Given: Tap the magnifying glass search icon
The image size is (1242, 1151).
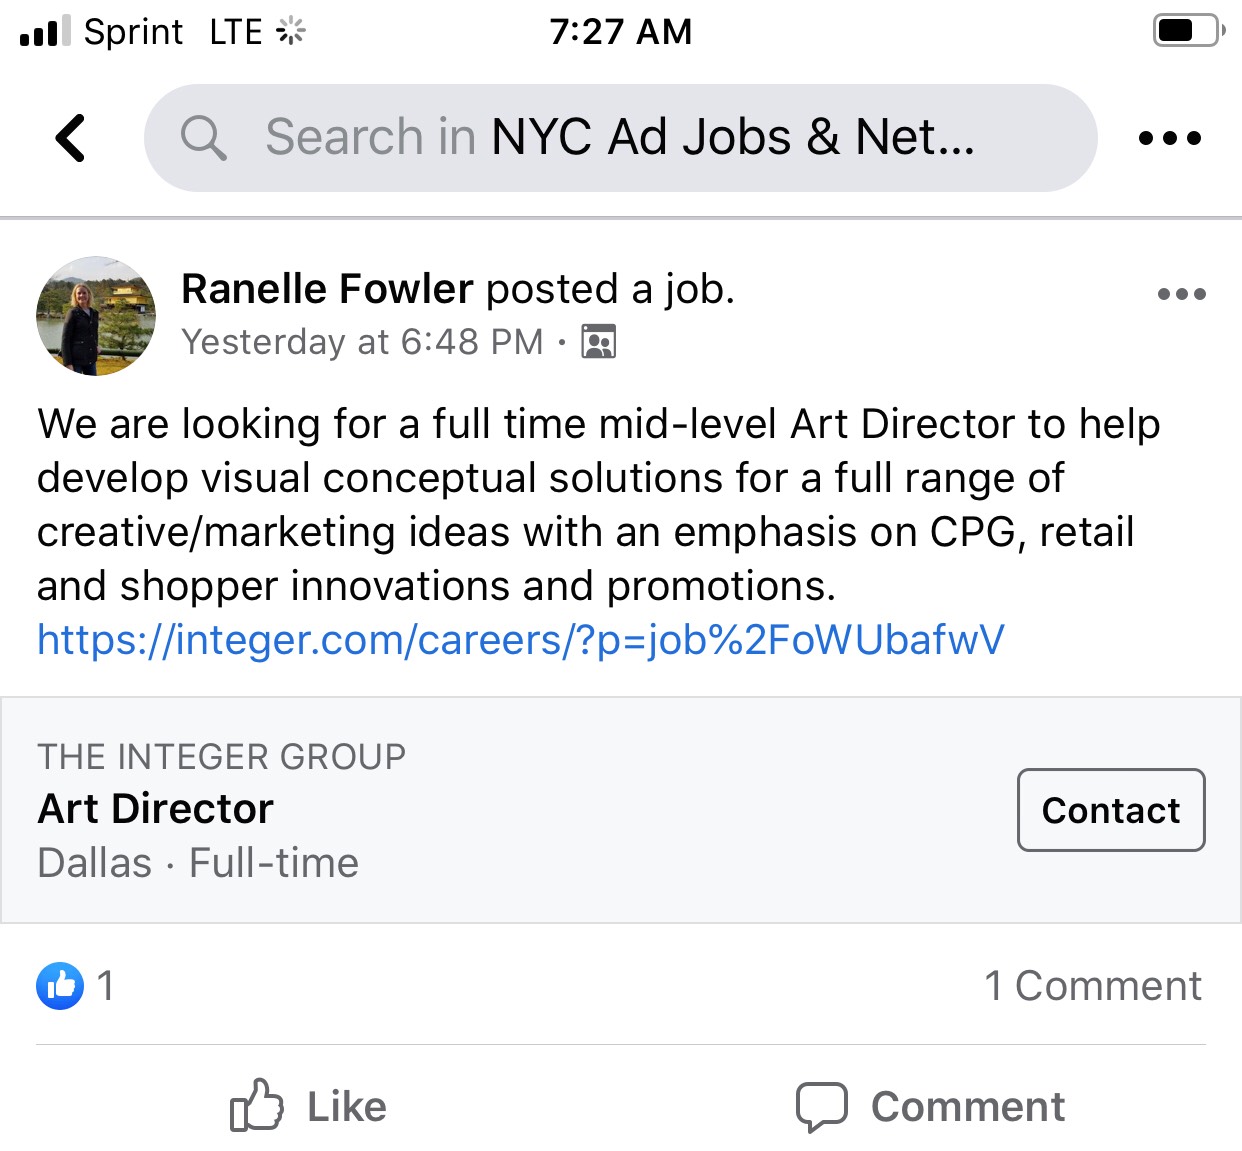Looking at the screenshot, I should 203,137.
